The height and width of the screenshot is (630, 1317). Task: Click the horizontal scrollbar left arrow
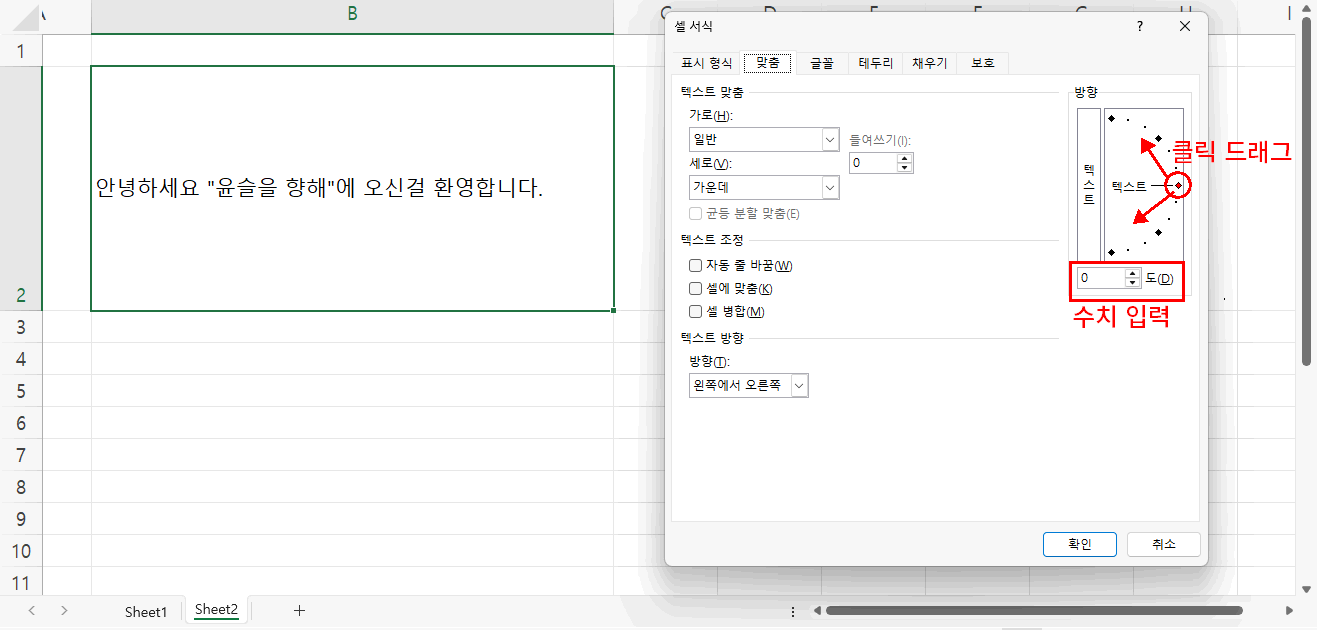point(817,610)
